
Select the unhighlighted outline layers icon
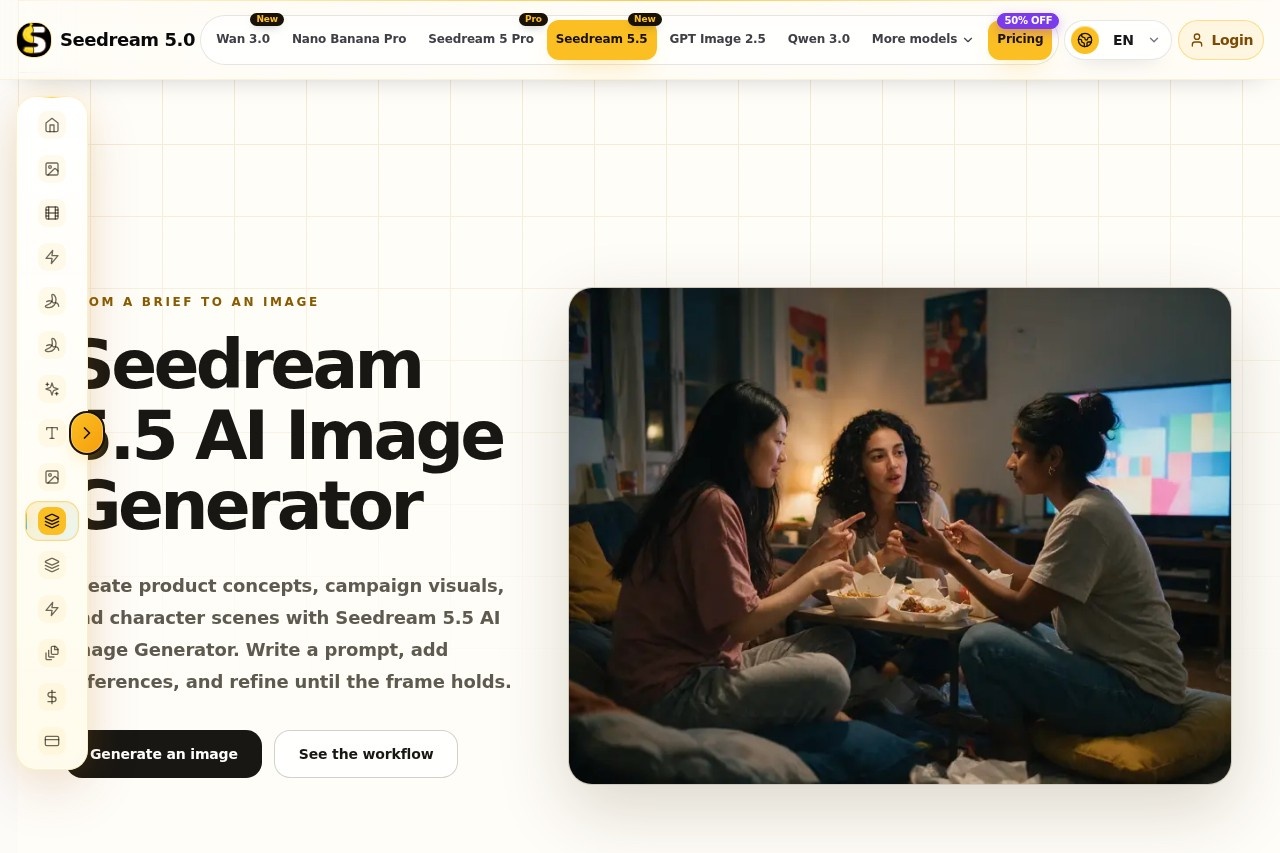tap(52, 565)
